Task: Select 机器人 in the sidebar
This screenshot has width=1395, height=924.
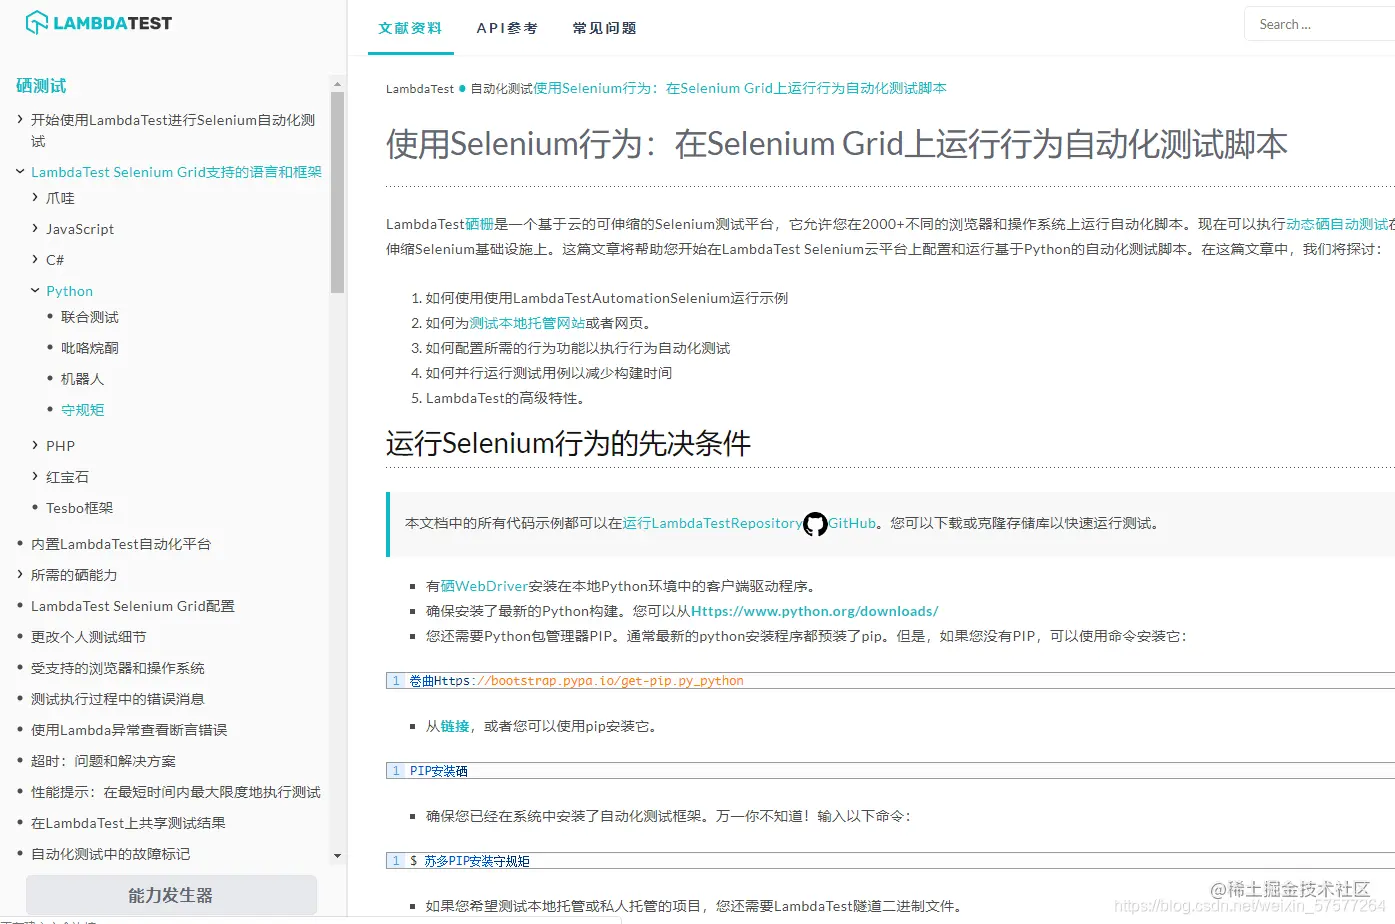Action: [x=81, y=378]
